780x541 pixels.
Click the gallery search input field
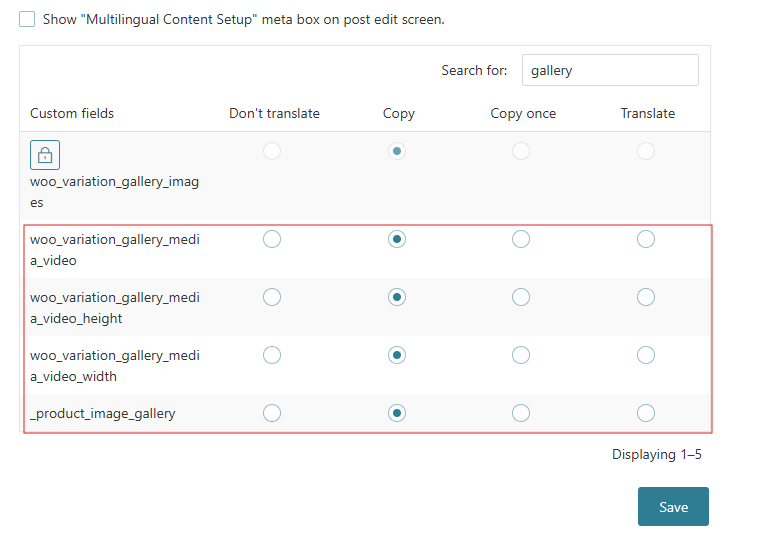[x=609, y=70]
